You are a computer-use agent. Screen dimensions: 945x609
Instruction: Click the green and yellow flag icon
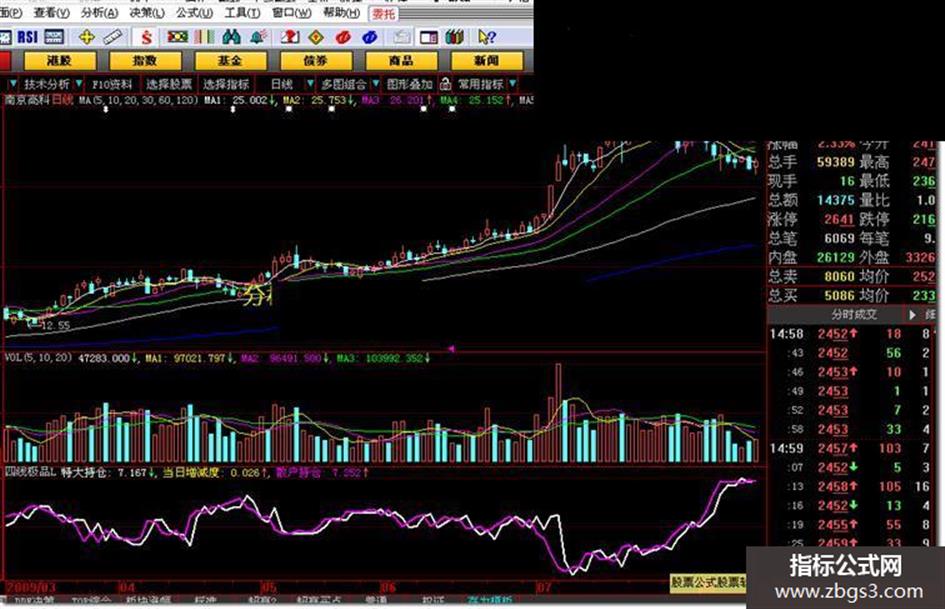point(177,37)
